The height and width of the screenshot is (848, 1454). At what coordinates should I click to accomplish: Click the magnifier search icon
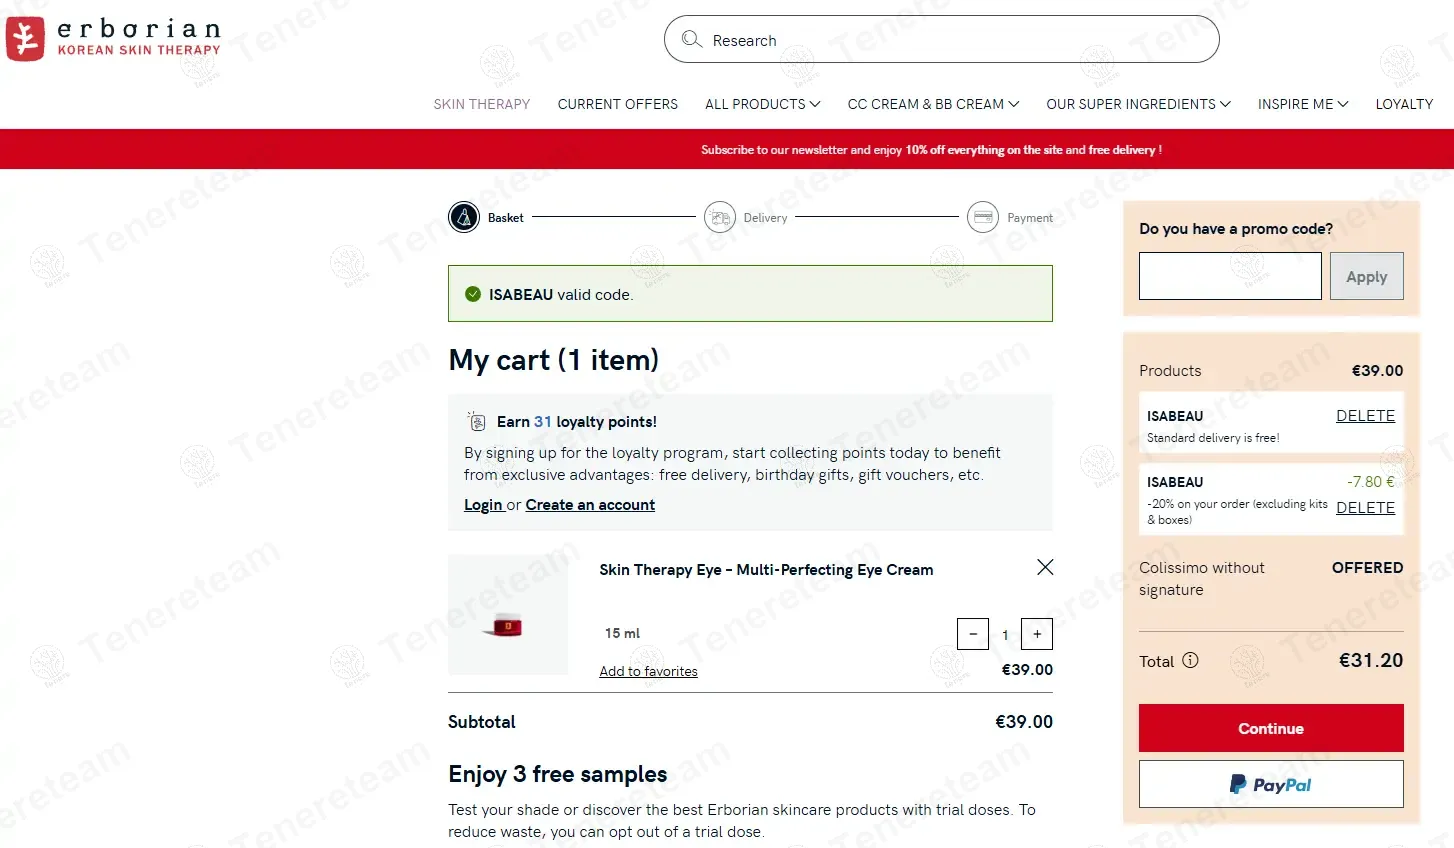(x=691, y=39)
